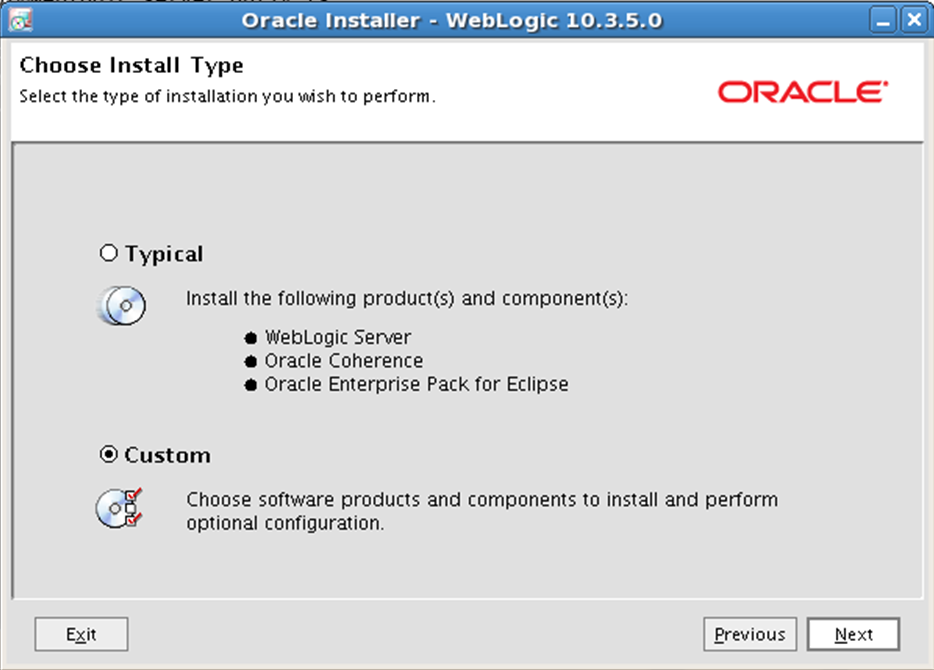Minimize the Oracle Installer window
This screenshot has height=670, width=934.
point(883,20)
